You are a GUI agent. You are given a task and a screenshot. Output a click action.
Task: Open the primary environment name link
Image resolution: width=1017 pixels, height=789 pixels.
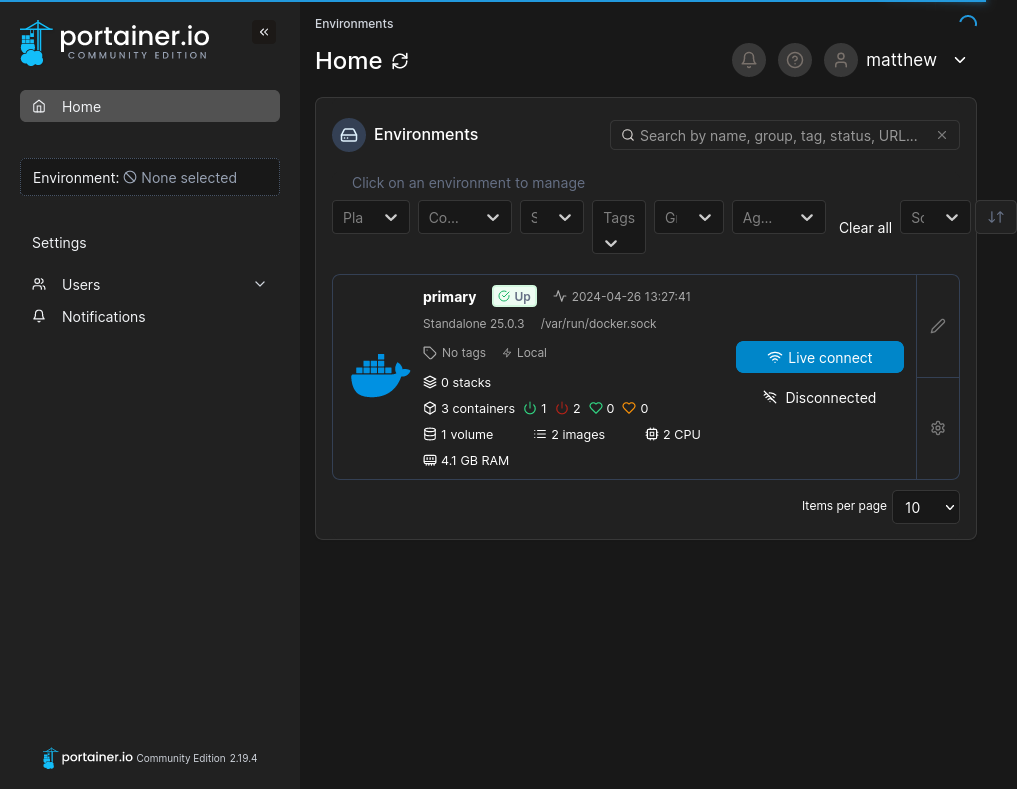[x=449, y=297]
